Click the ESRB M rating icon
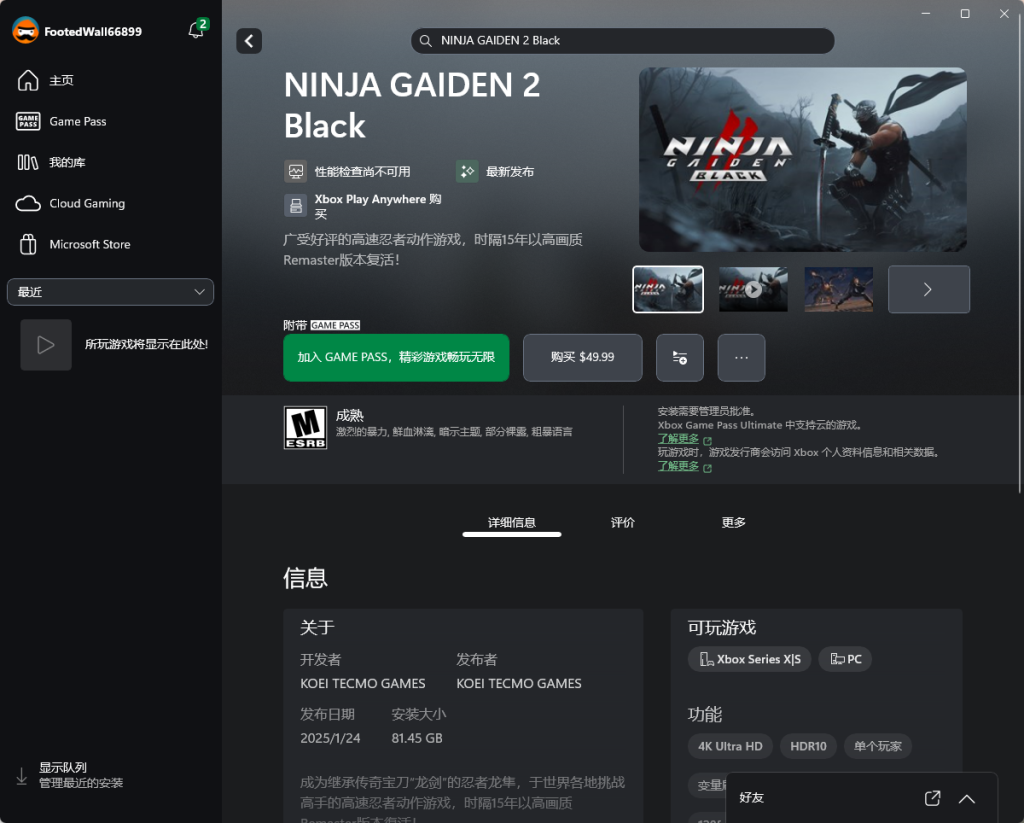This screenshot has width=1024, height=823. tap(305, 428)
